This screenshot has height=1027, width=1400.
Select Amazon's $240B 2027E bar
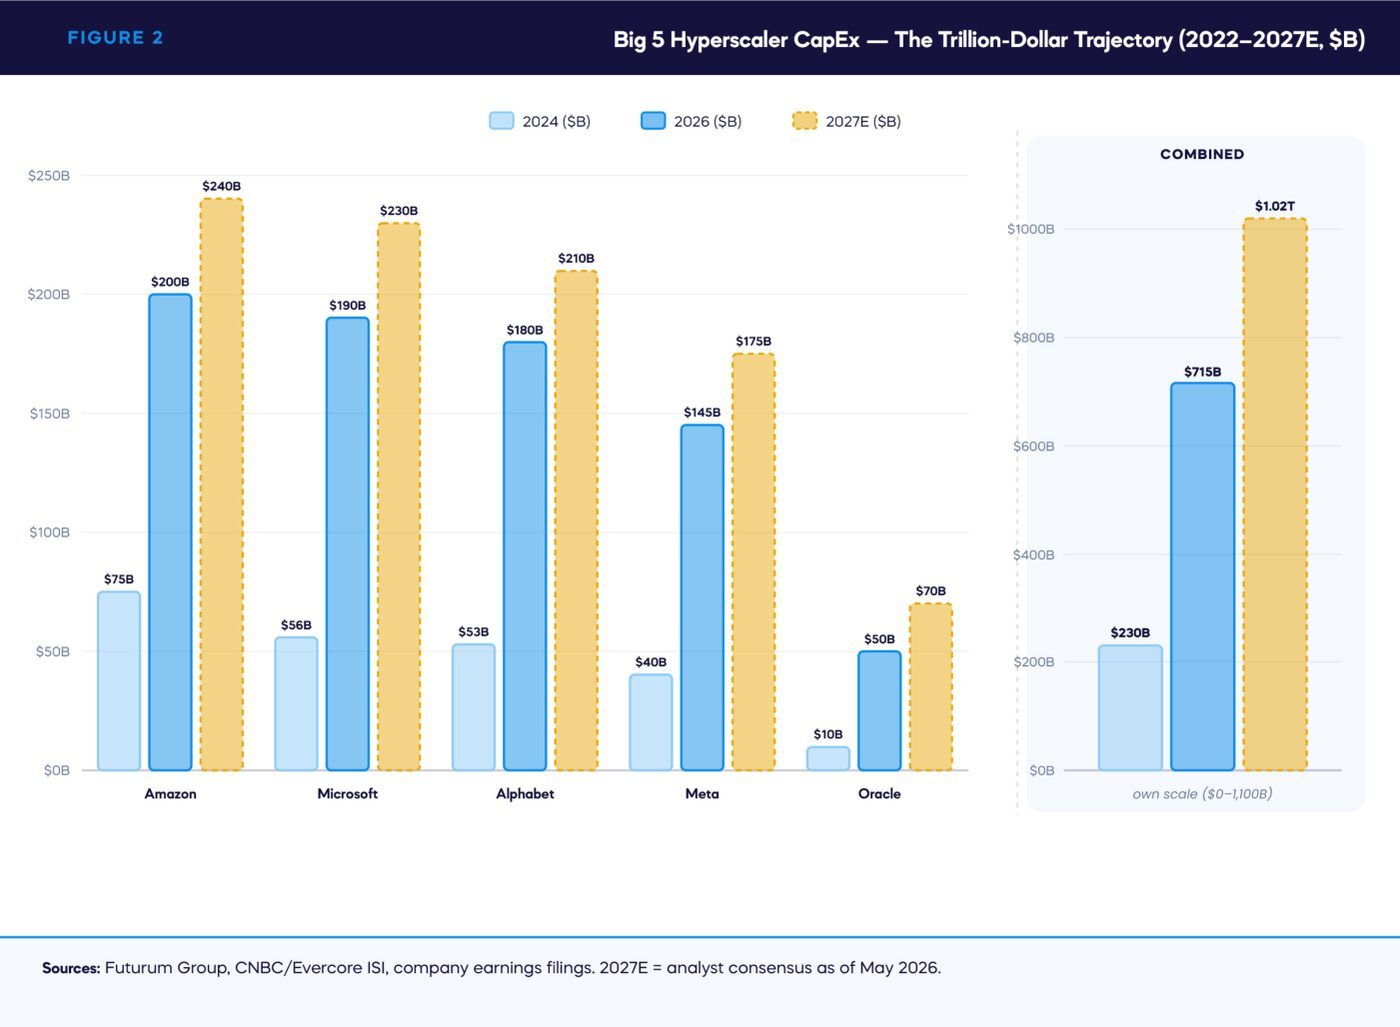[x=221, y=484]
